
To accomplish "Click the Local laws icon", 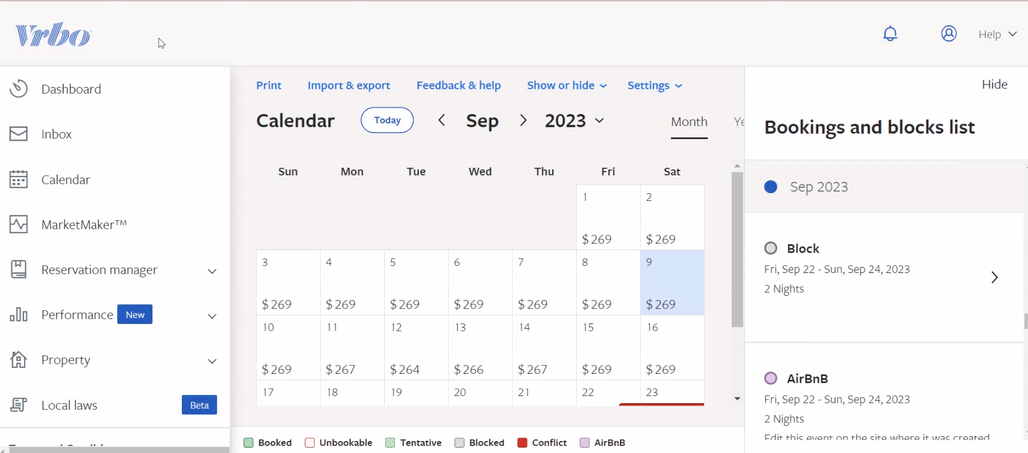I will pyautogui.click(x=19, y=405).
